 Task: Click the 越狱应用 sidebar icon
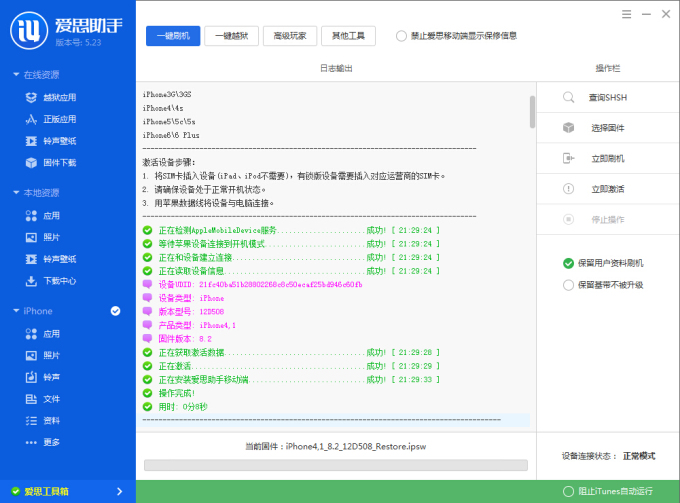point(32,97)
